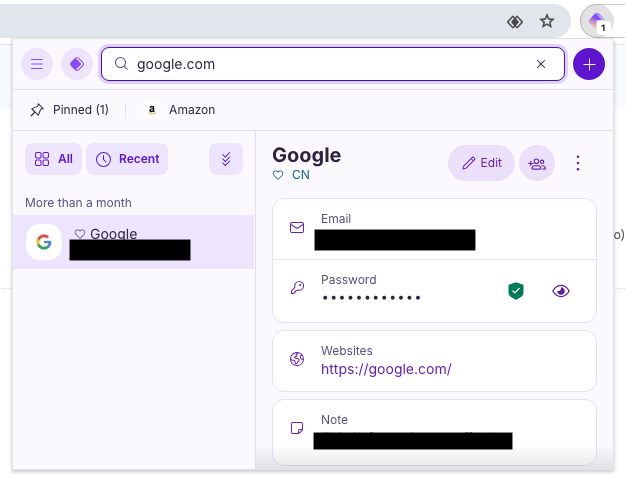Click the Email field row

click(434, 229)
